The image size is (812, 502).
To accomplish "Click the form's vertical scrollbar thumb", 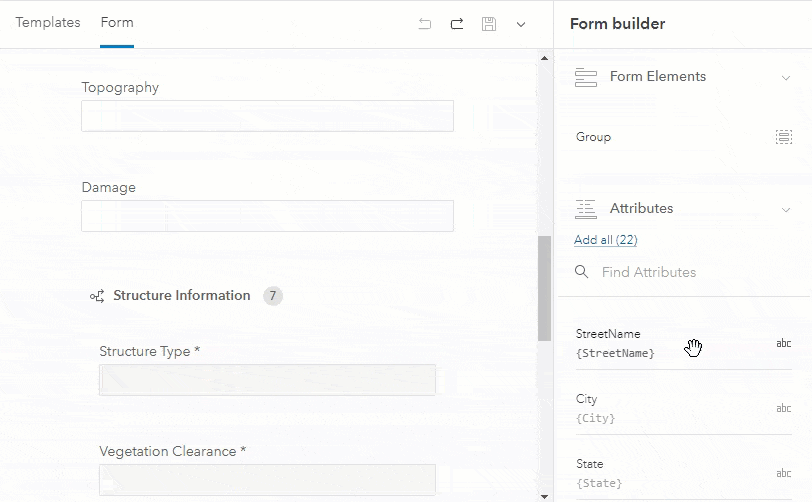I will pyautogui.click(x=544, y=288).
